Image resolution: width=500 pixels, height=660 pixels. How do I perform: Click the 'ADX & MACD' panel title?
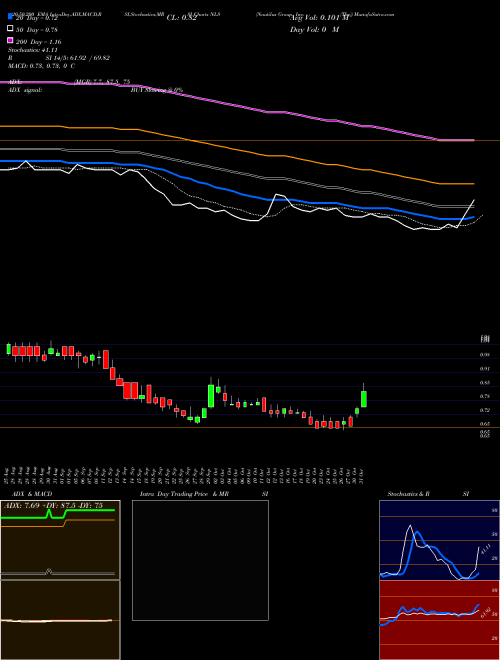click(32, 494)
